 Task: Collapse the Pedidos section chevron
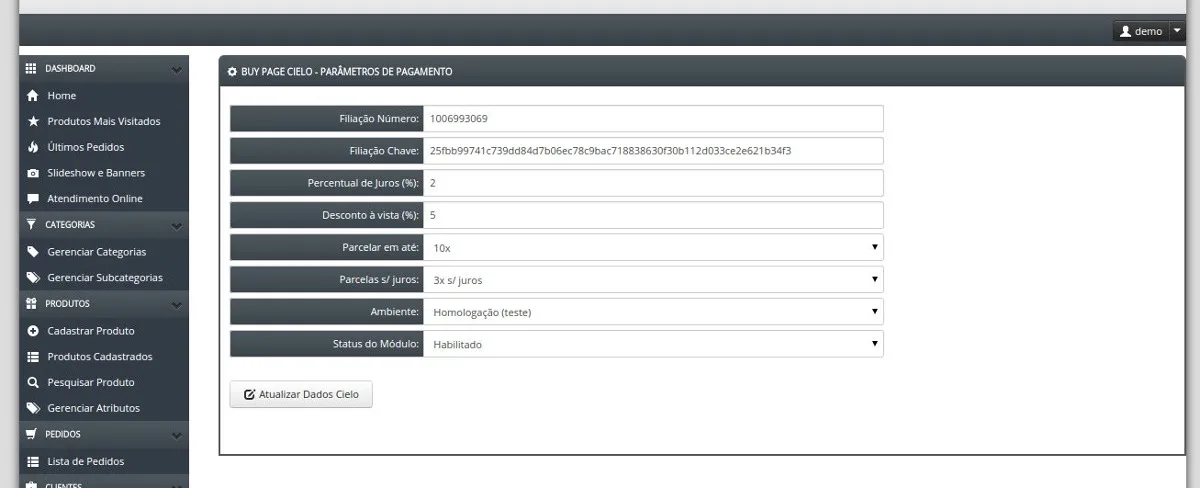coord(177,435)
